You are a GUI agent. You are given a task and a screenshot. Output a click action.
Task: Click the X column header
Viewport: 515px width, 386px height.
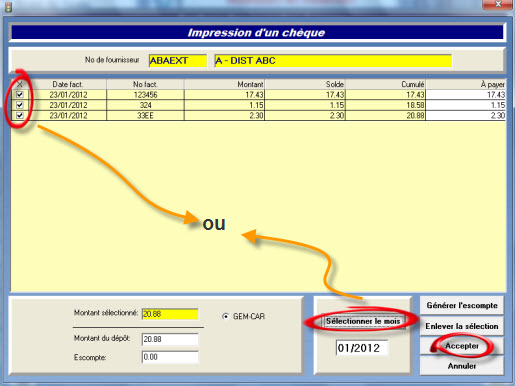coord(20,84)
